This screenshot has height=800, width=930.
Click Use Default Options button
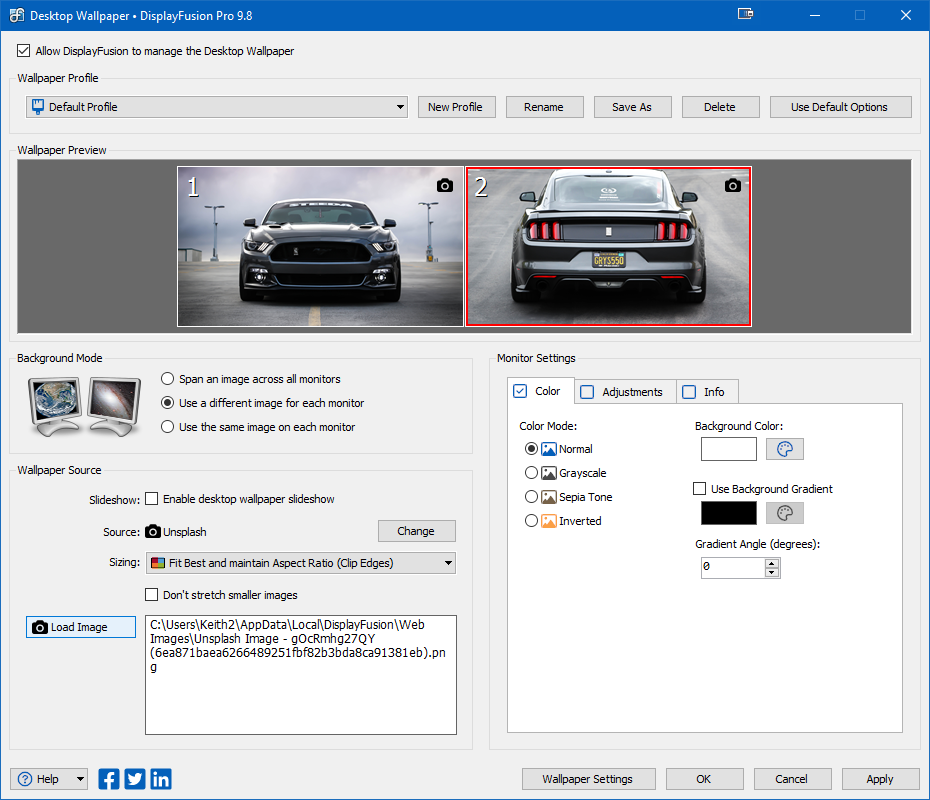(840, 107)
